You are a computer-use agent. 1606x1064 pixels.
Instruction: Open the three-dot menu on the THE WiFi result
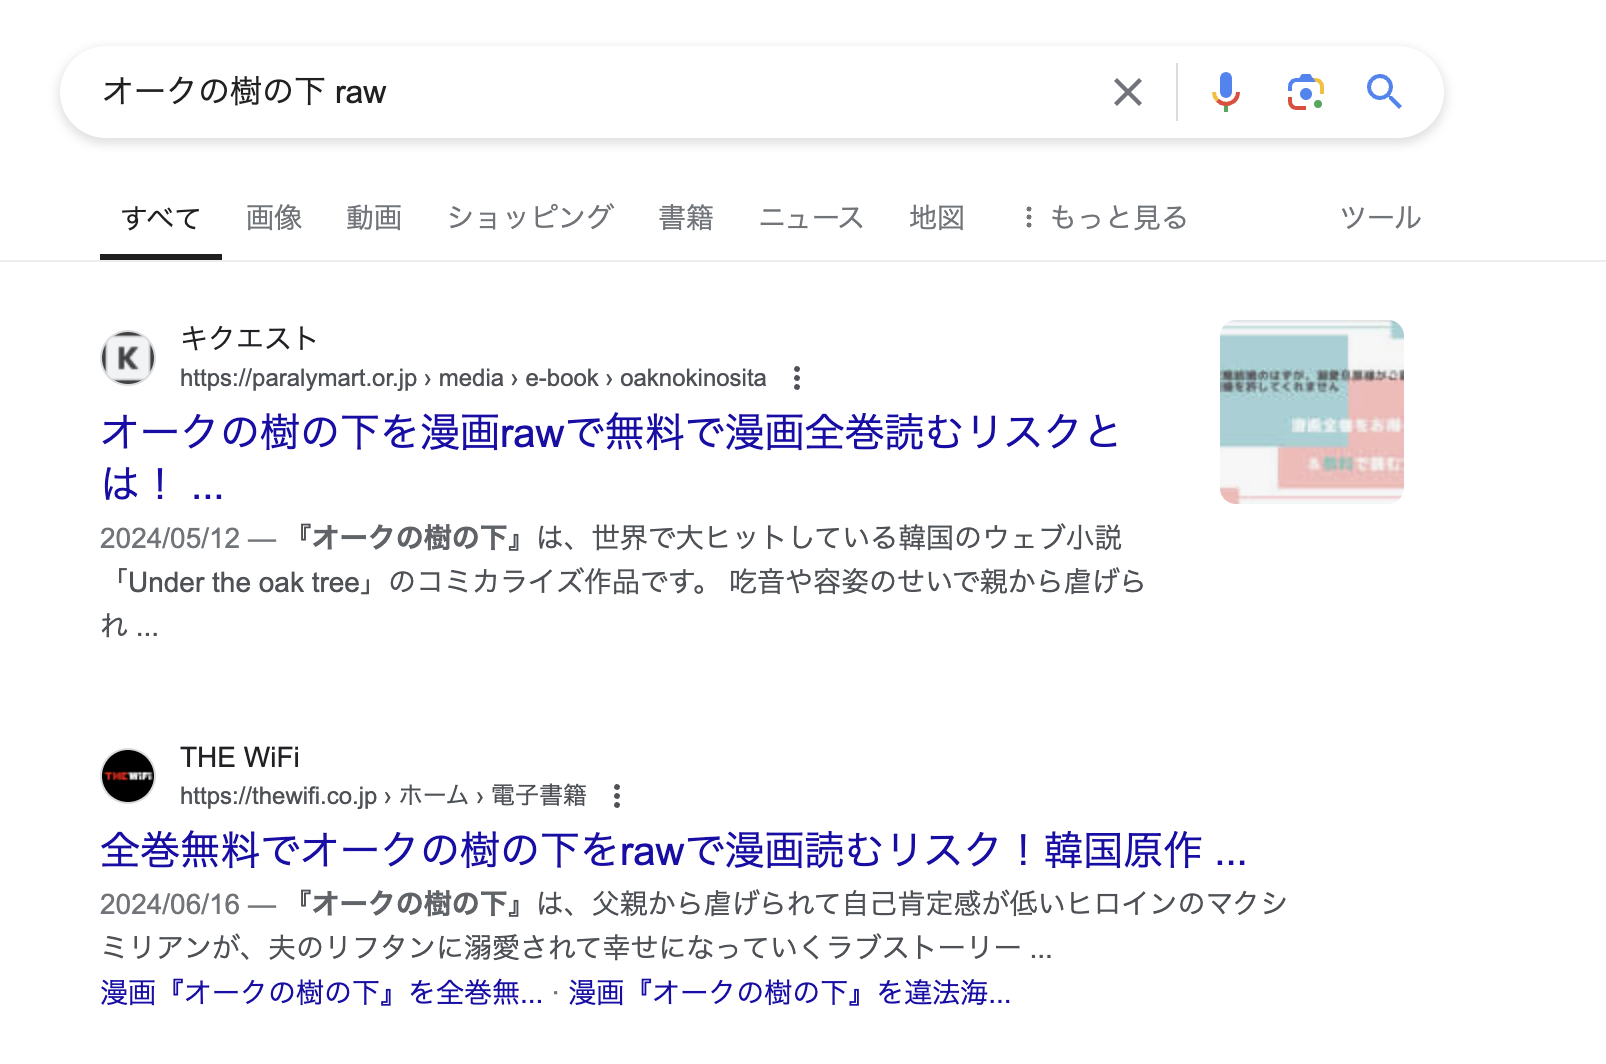pyautogui.click(x=618, y=796)
